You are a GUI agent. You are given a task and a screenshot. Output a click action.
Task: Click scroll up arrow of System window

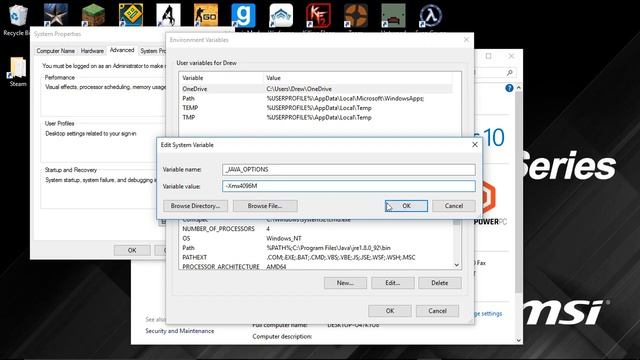pyautogui.click(x=518, y=88)
